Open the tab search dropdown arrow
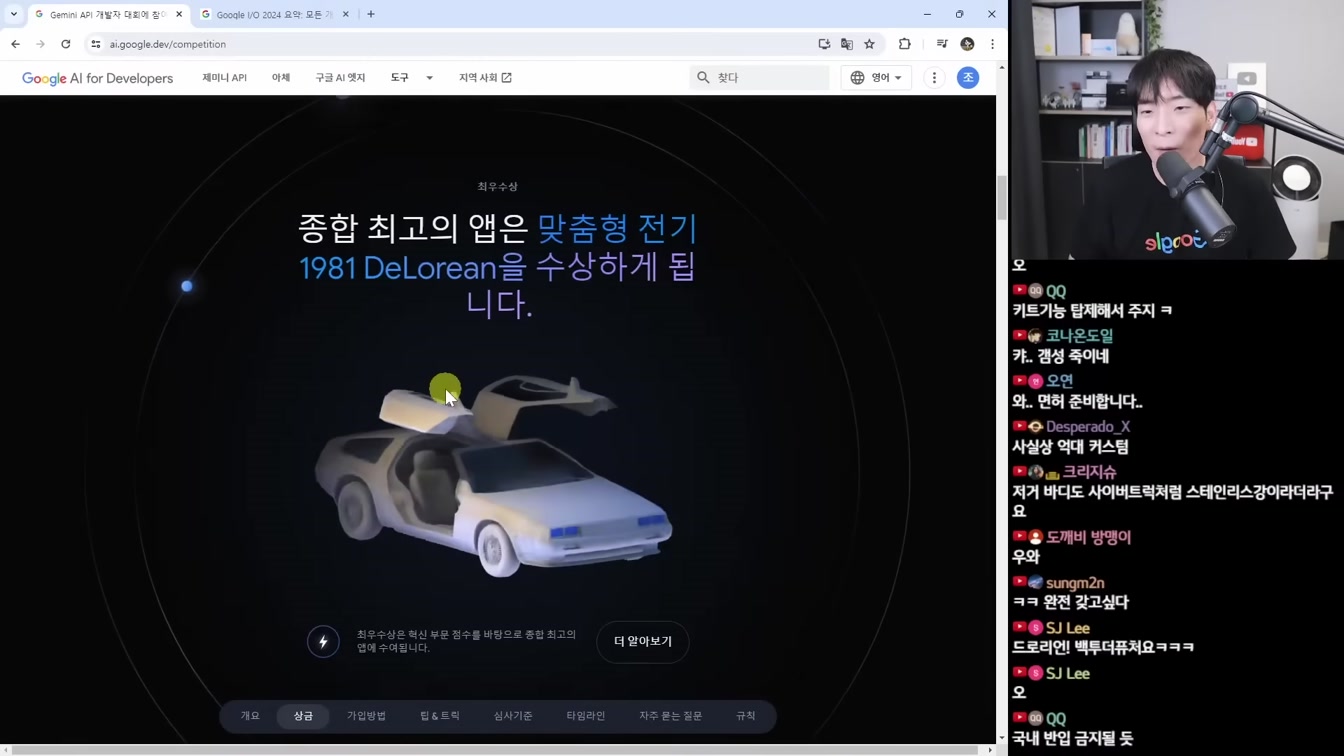Viewport: 1344px width, 756px height. tap(13, 14)
